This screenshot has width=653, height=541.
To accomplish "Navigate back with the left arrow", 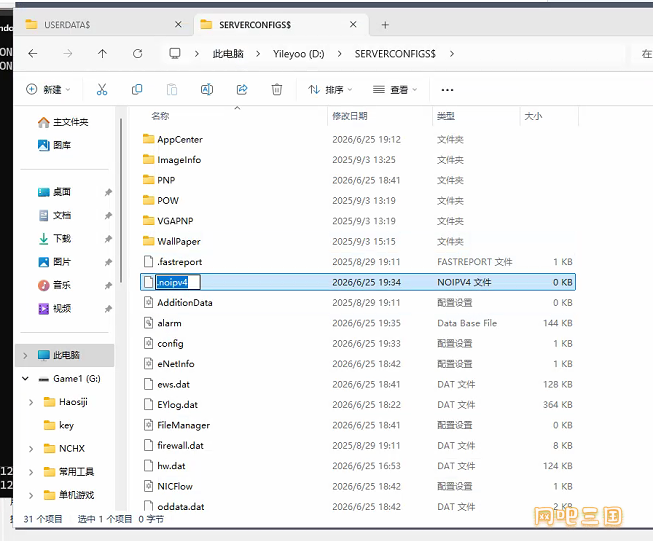I will tap(32, 54).
